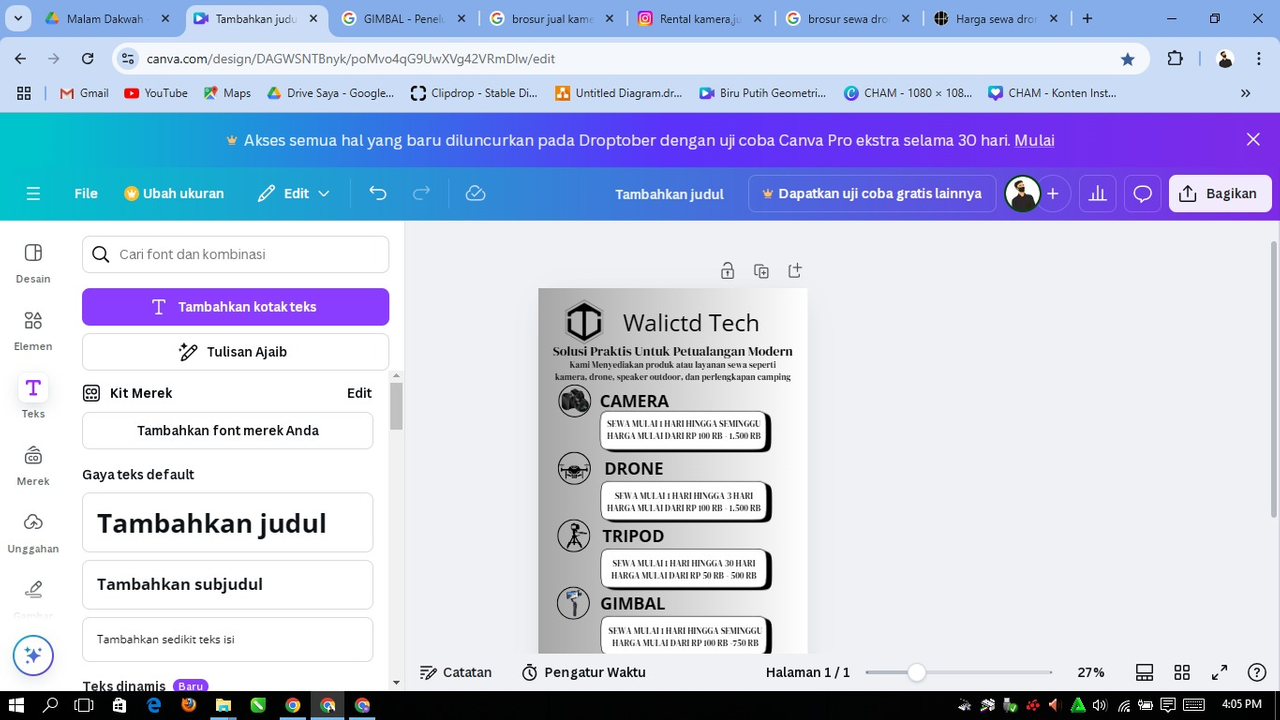
Task: Click the undo arrow in Canva toolbar
Action: tap(377, 194)
